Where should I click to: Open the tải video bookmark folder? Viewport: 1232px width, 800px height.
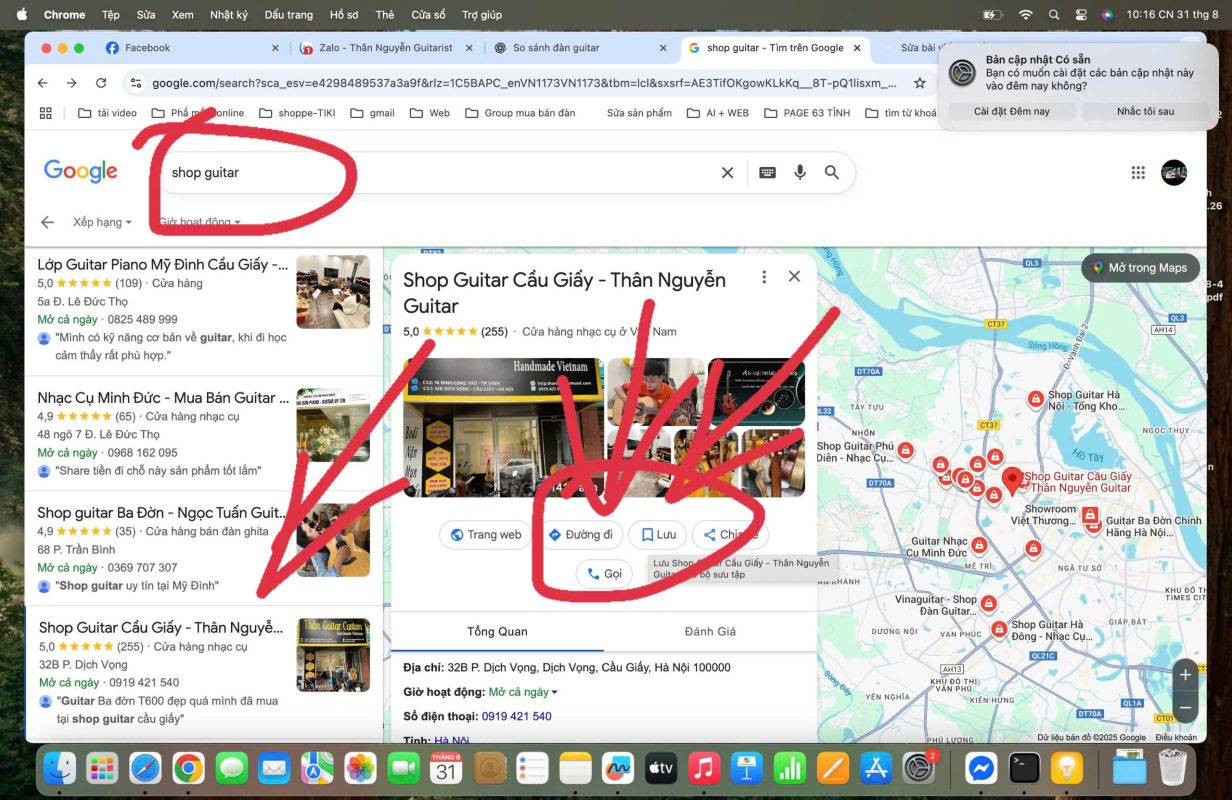107,113
